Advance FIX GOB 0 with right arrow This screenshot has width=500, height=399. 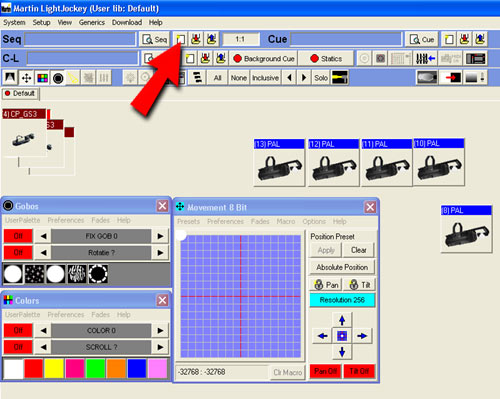pos(160,236)
